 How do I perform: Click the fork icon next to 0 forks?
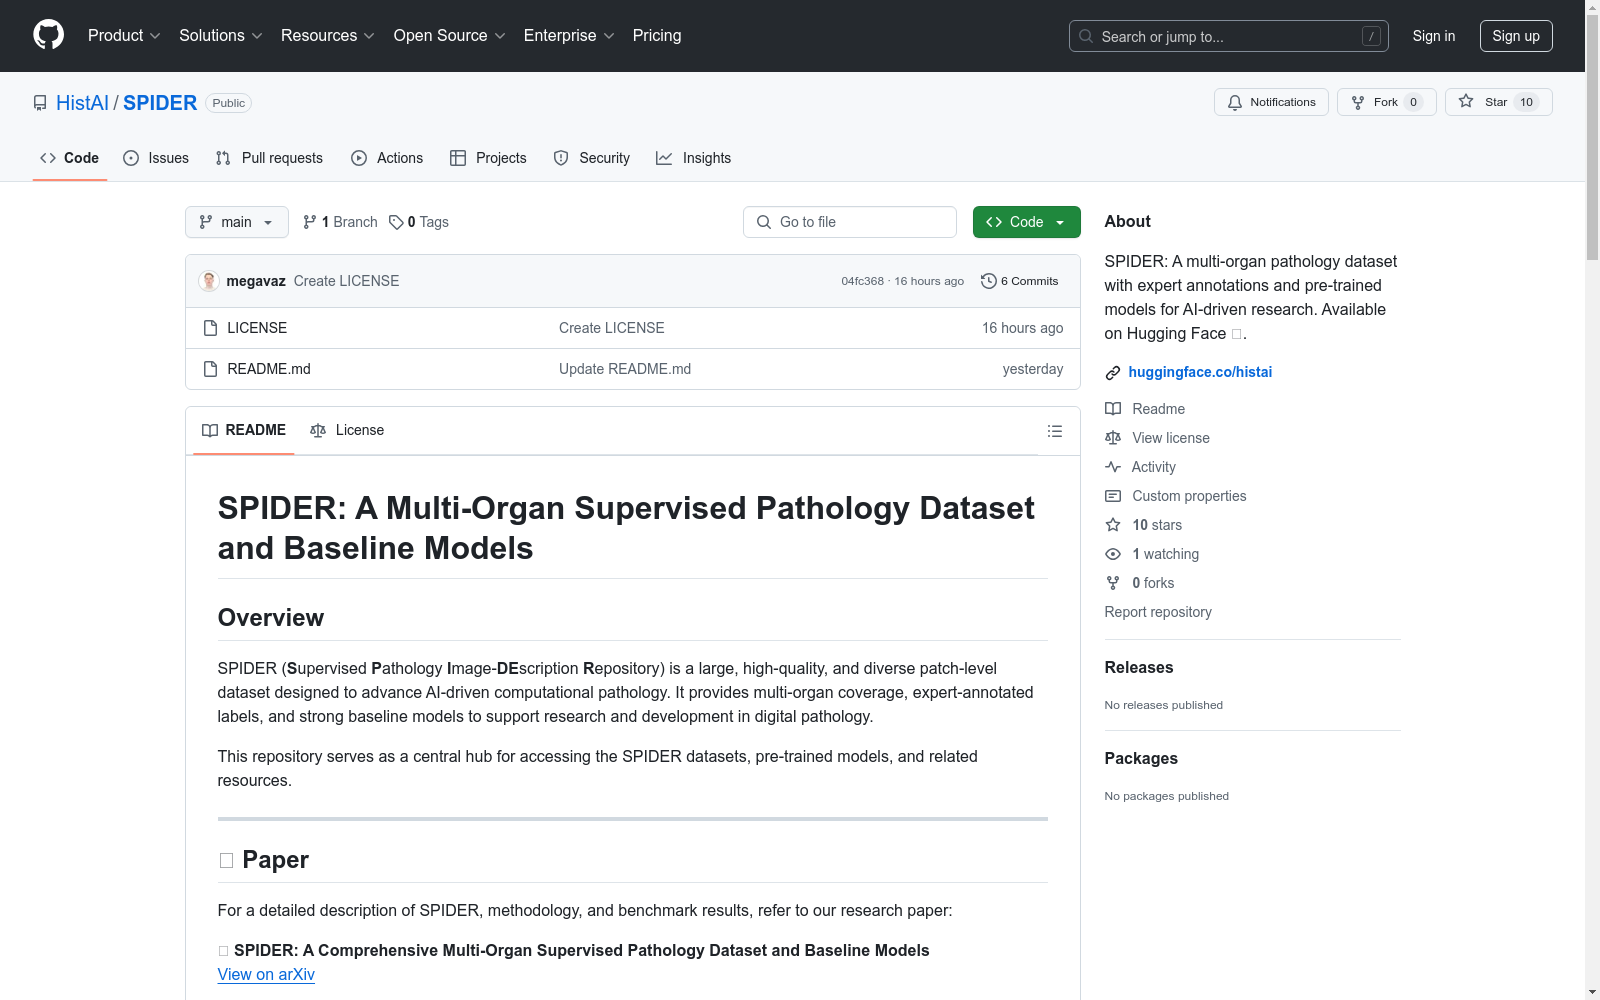pyautogui.click(x=1113, y=583)
